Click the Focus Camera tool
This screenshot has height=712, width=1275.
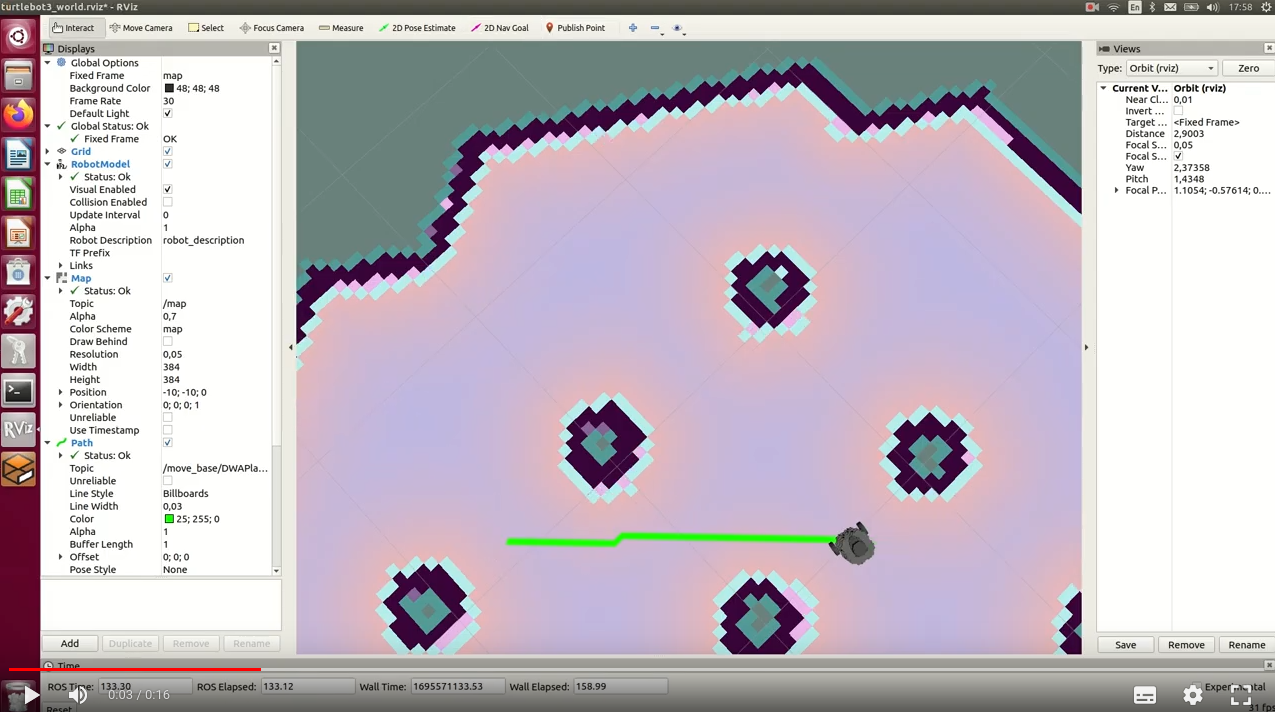point(271,28)
